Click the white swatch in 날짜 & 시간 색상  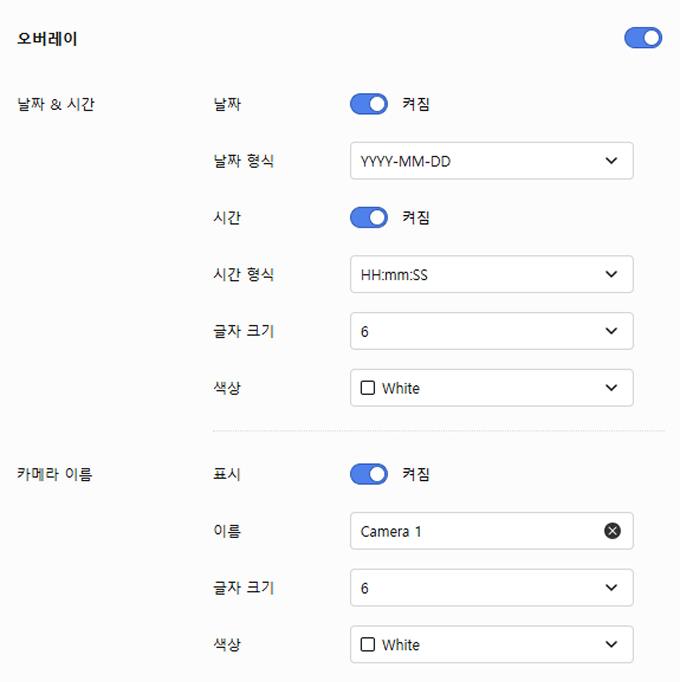pyautogui.click(x=368, y=388)
